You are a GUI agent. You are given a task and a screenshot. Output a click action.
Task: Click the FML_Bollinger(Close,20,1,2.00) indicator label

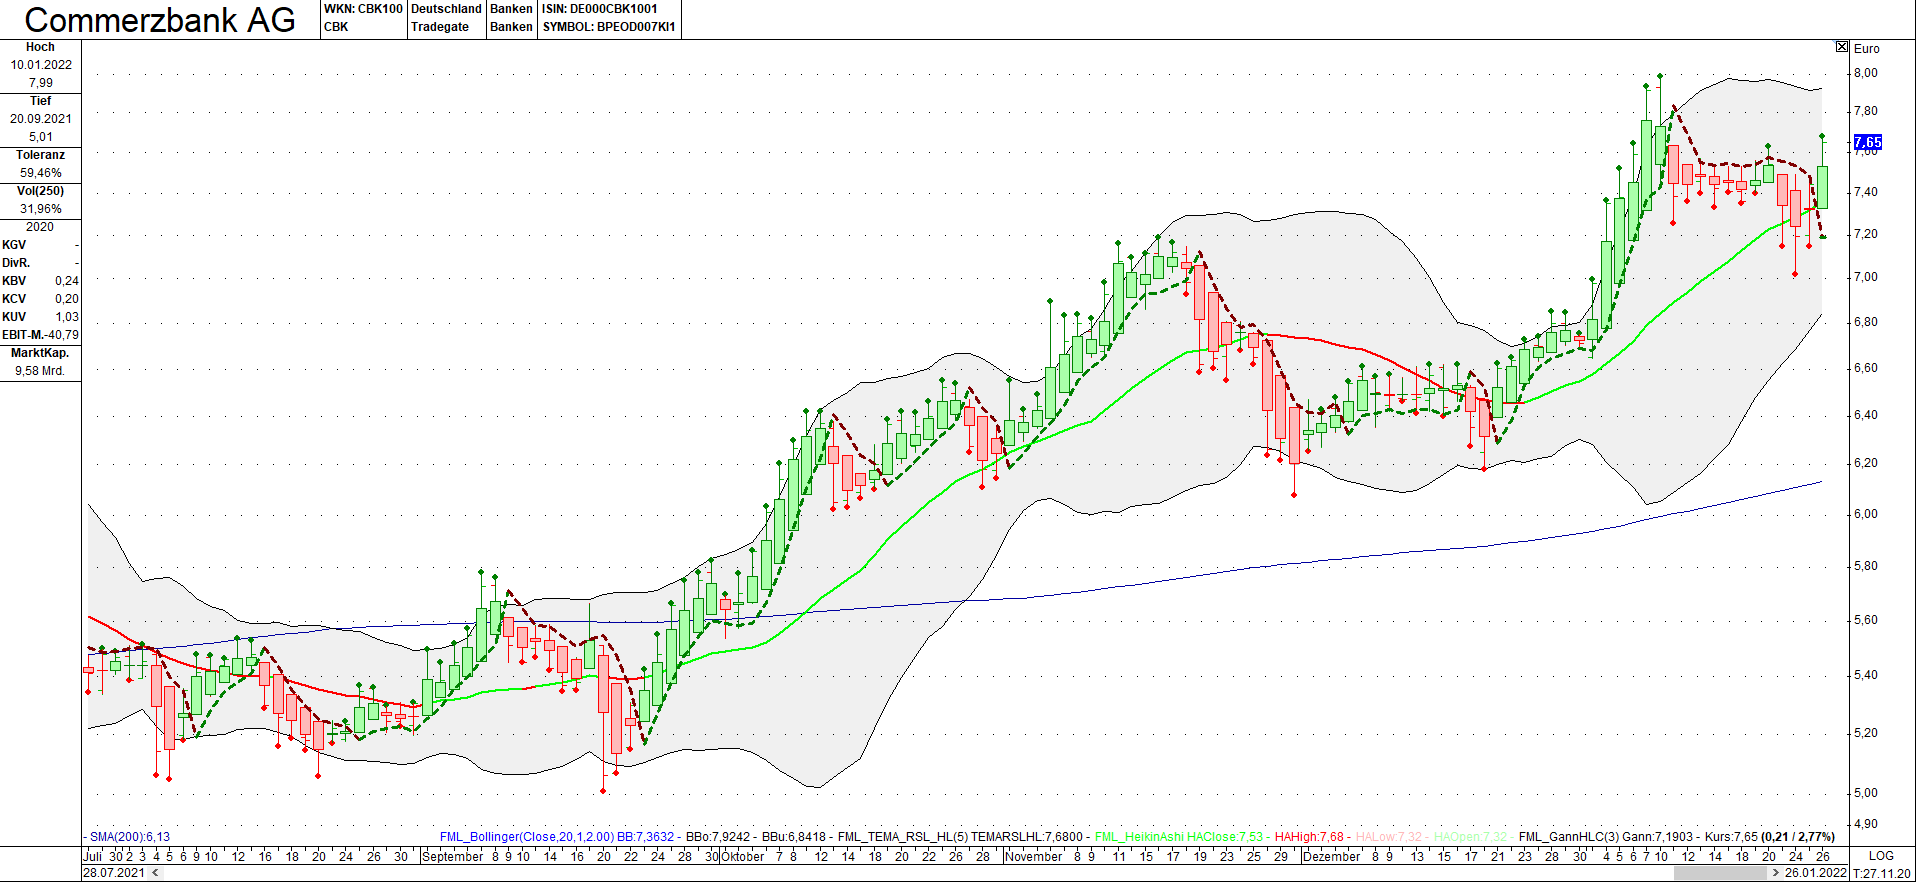pos(527,837)
